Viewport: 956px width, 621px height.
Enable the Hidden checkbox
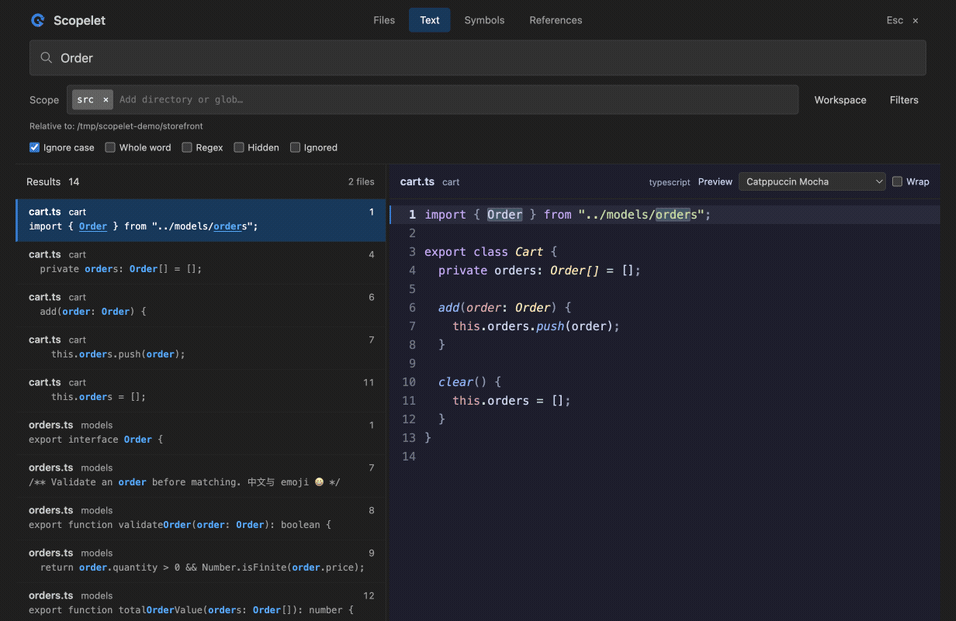[x=239, y=147]
